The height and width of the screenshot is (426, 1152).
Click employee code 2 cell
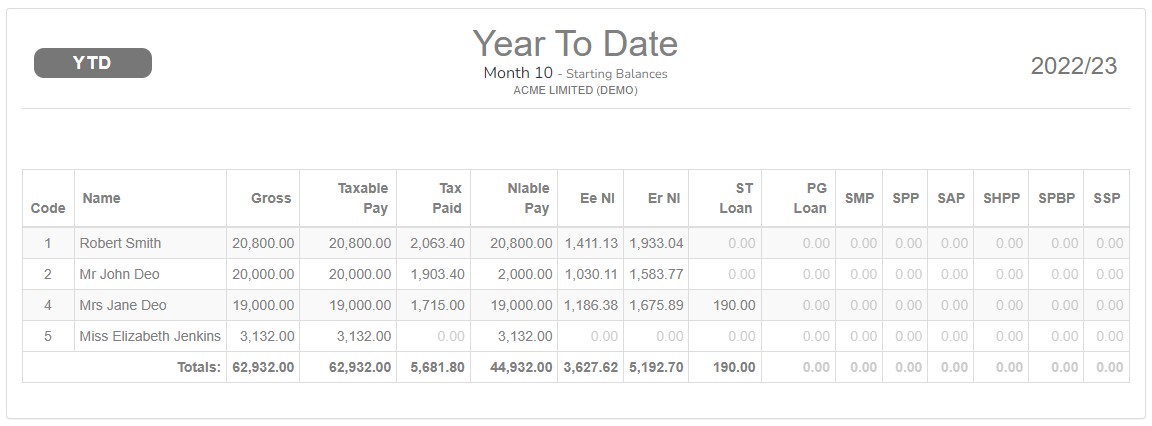[48, 274]
